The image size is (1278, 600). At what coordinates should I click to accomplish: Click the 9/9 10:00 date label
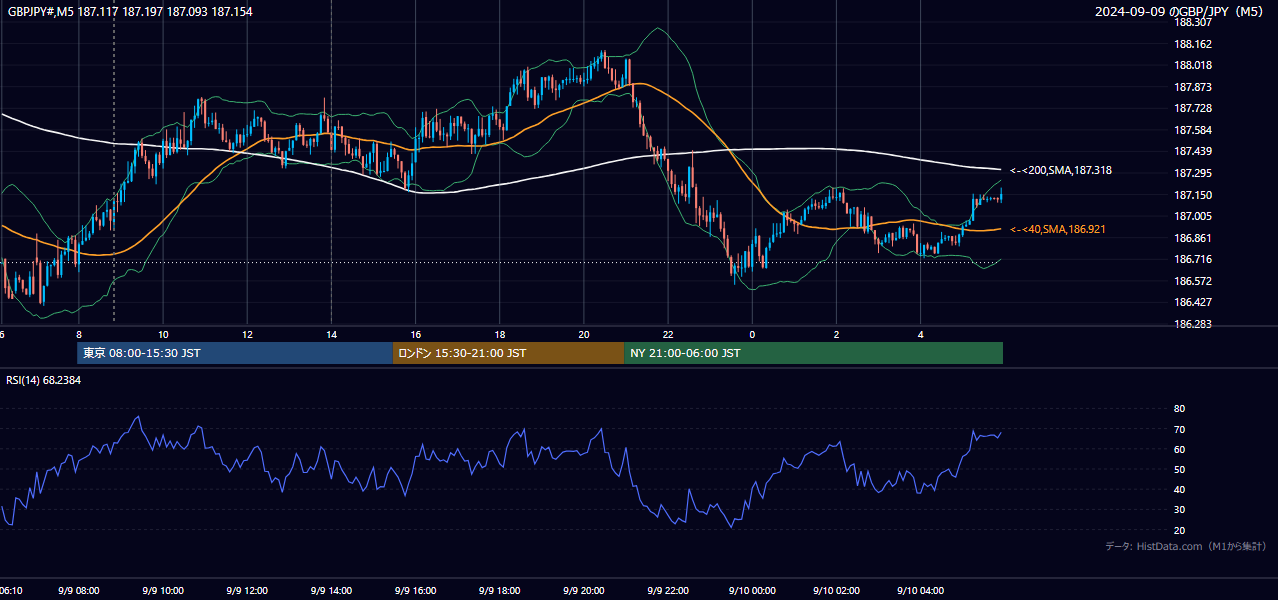pos(163,591)
